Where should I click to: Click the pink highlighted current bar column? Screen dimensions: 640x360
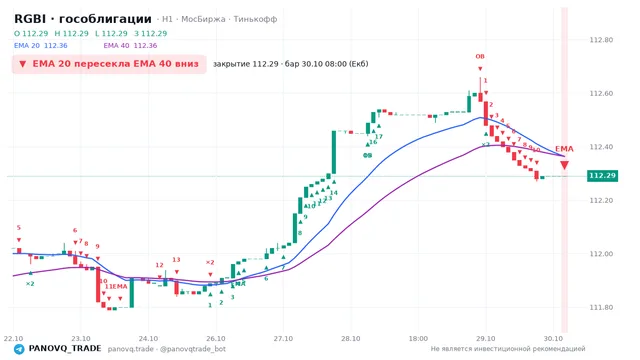pyautogui.click(x=564, y=169)
